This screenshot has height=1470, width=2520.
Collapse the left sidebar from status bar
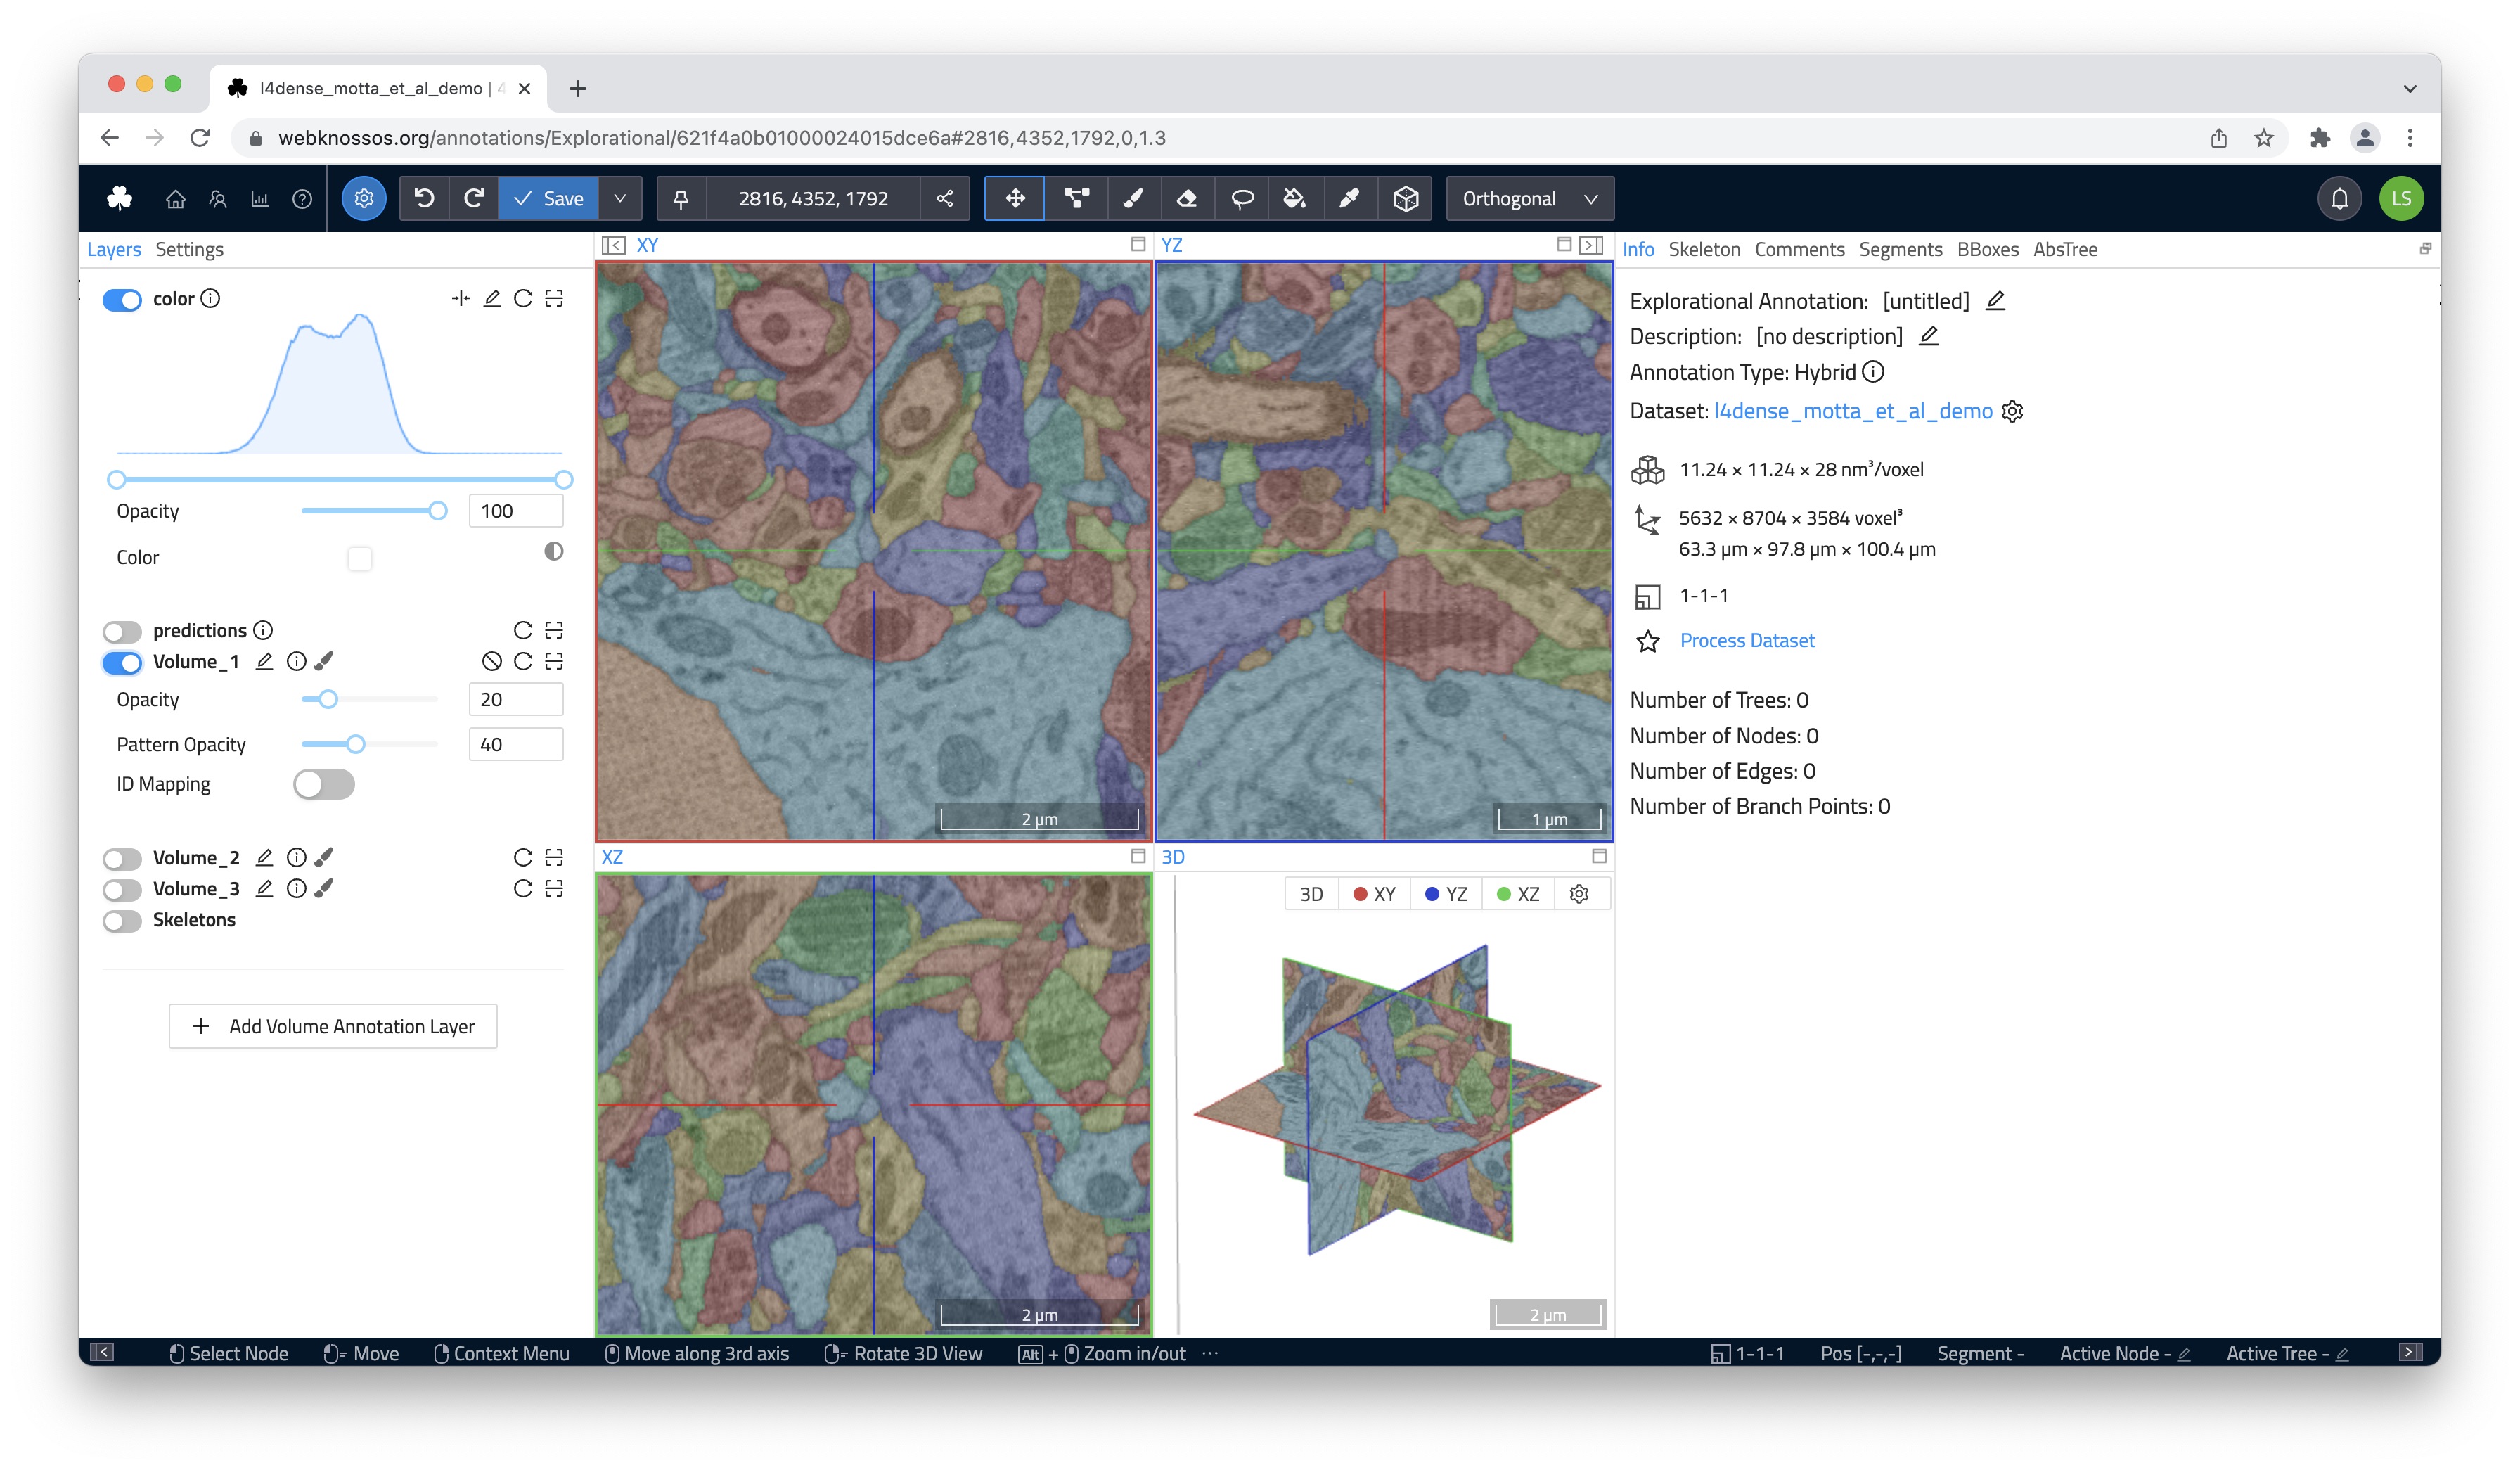click(102, 1352)
